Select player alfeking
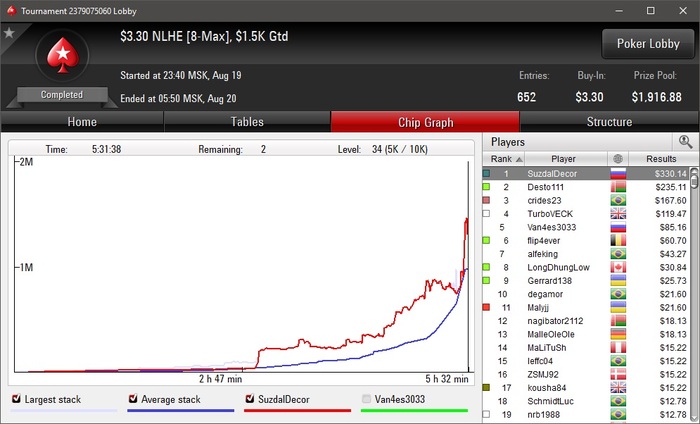700x424 pixels. (542, 254)
